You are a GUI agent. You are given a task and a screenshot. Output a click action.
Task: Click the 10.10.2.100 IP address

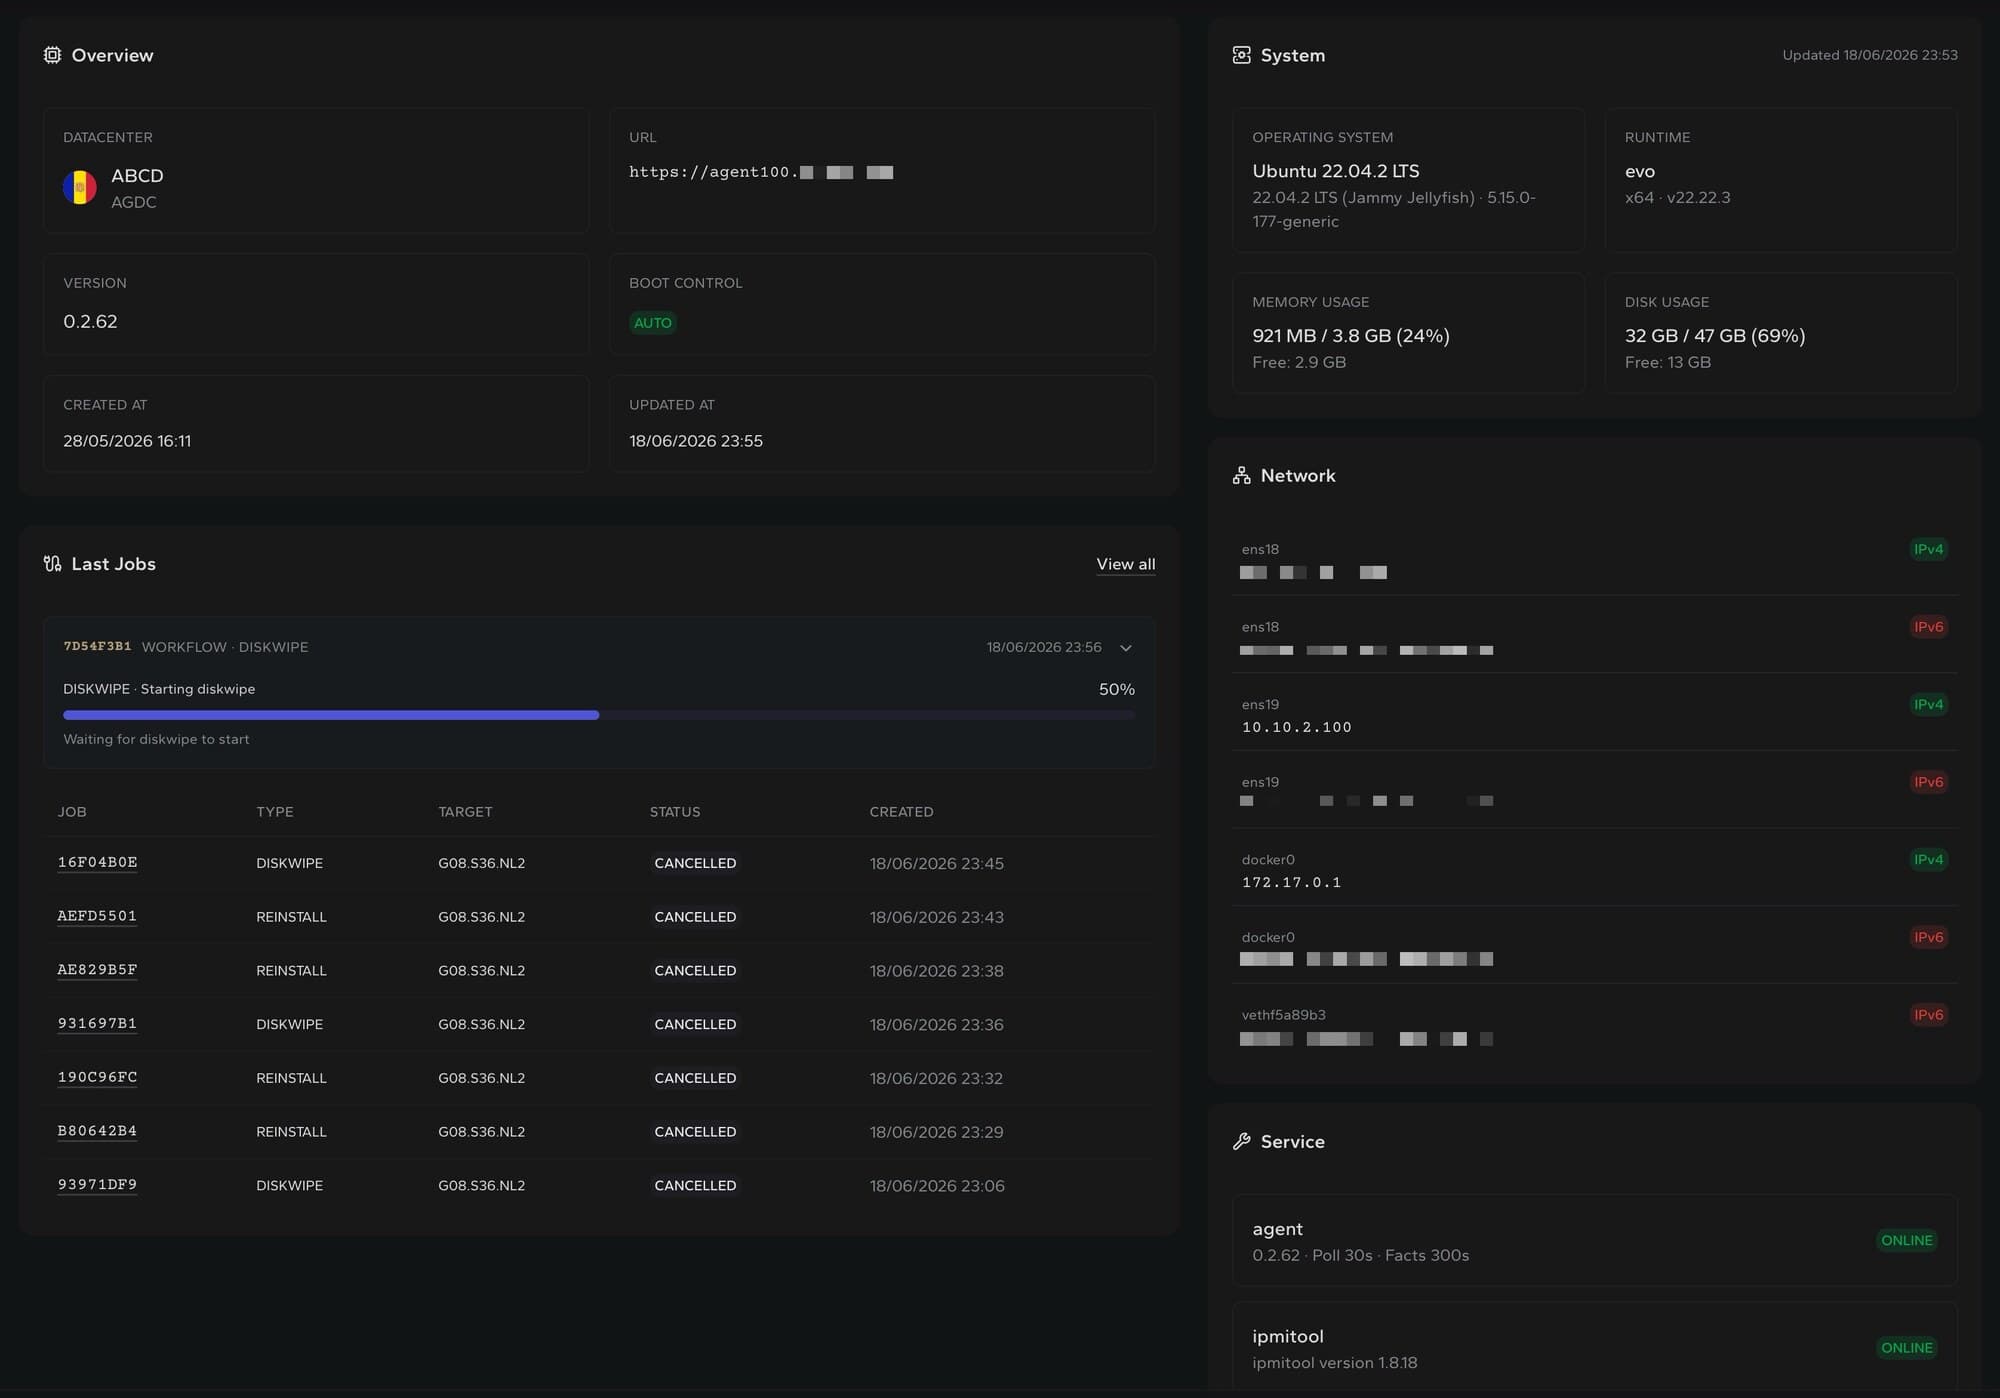[1297, 727]
